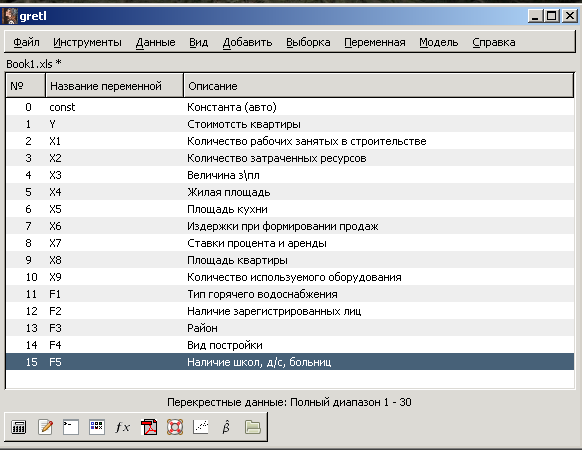Select variable Y Стоимотсть квартиры
This screenshot has height=450, width=582.
click(290, 124)
